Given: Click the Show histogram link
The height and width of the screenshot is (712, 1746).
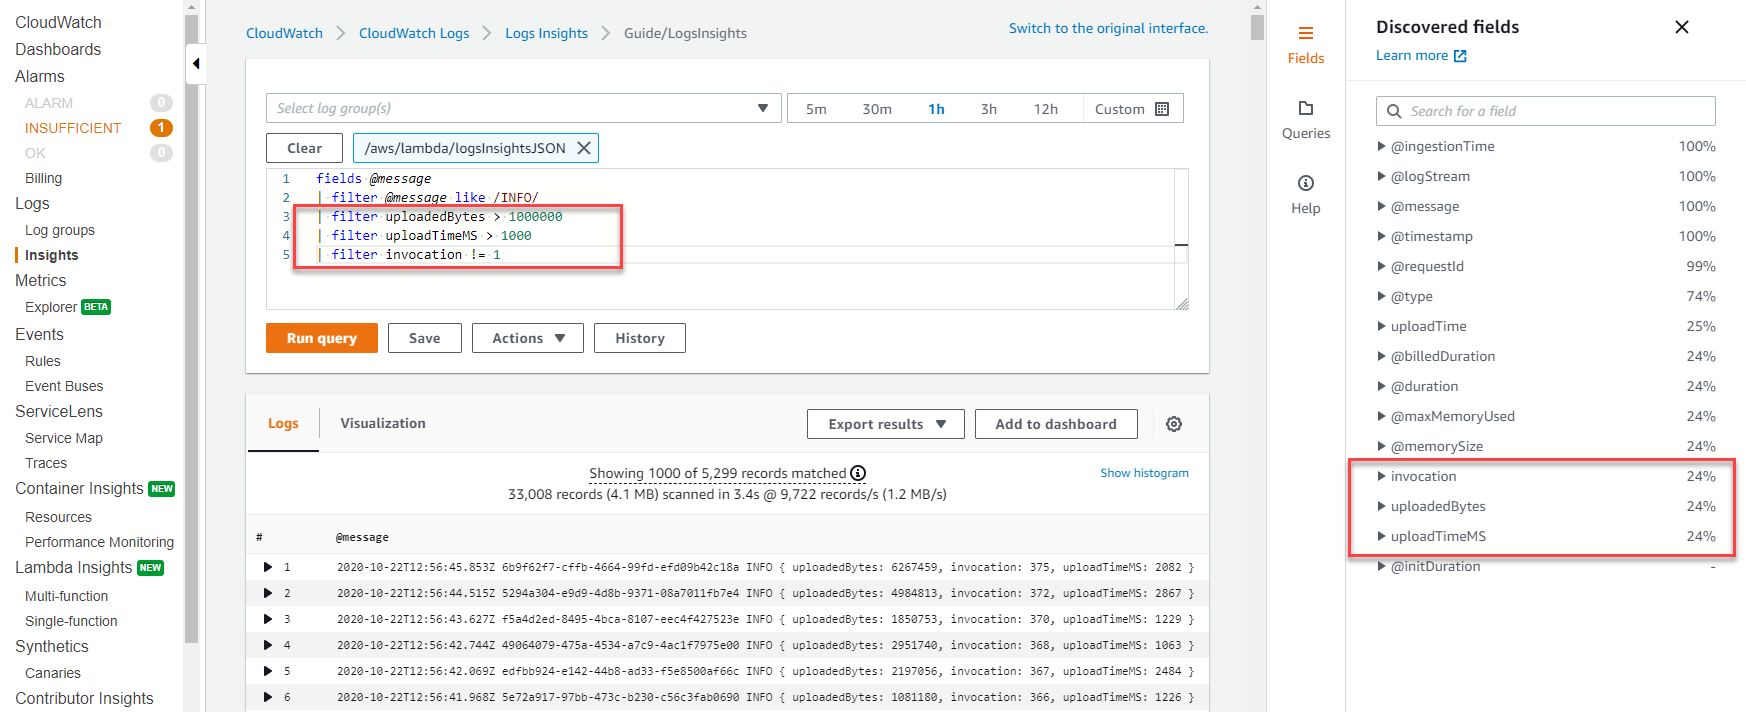Looking at the screenshot, I should pyautogui.click(x=1144, y=473).
